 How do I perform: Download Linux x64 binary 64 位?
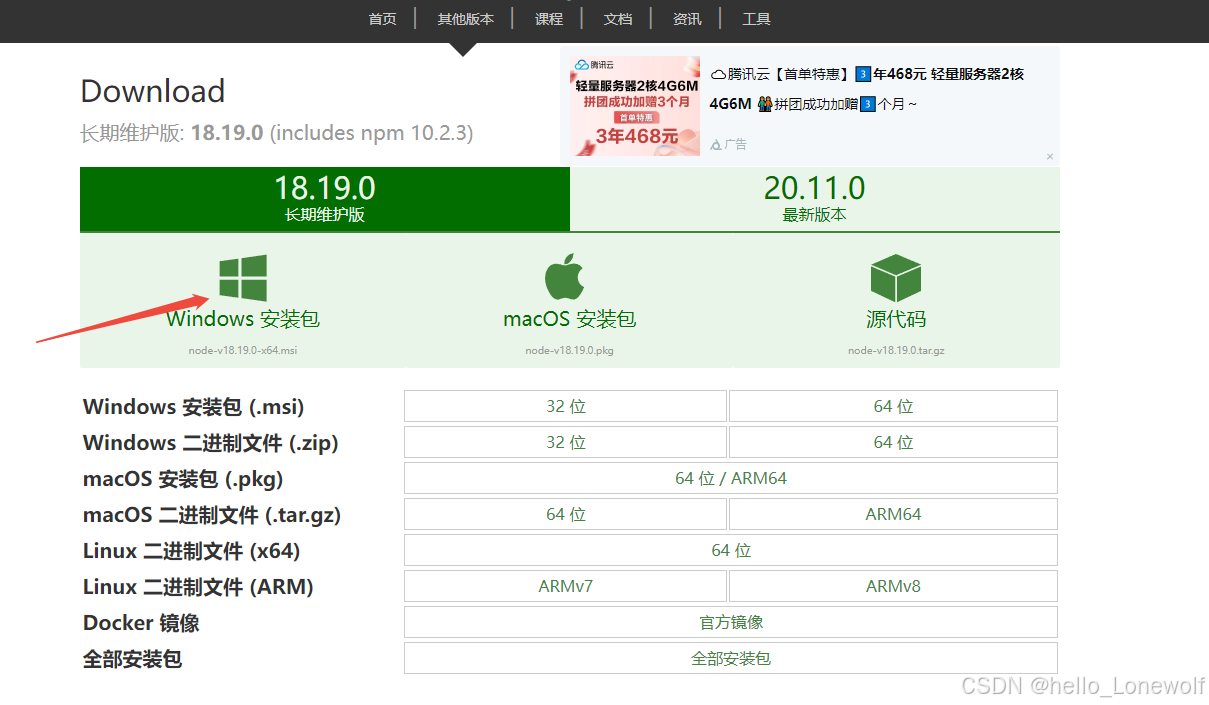click(731, 550)
